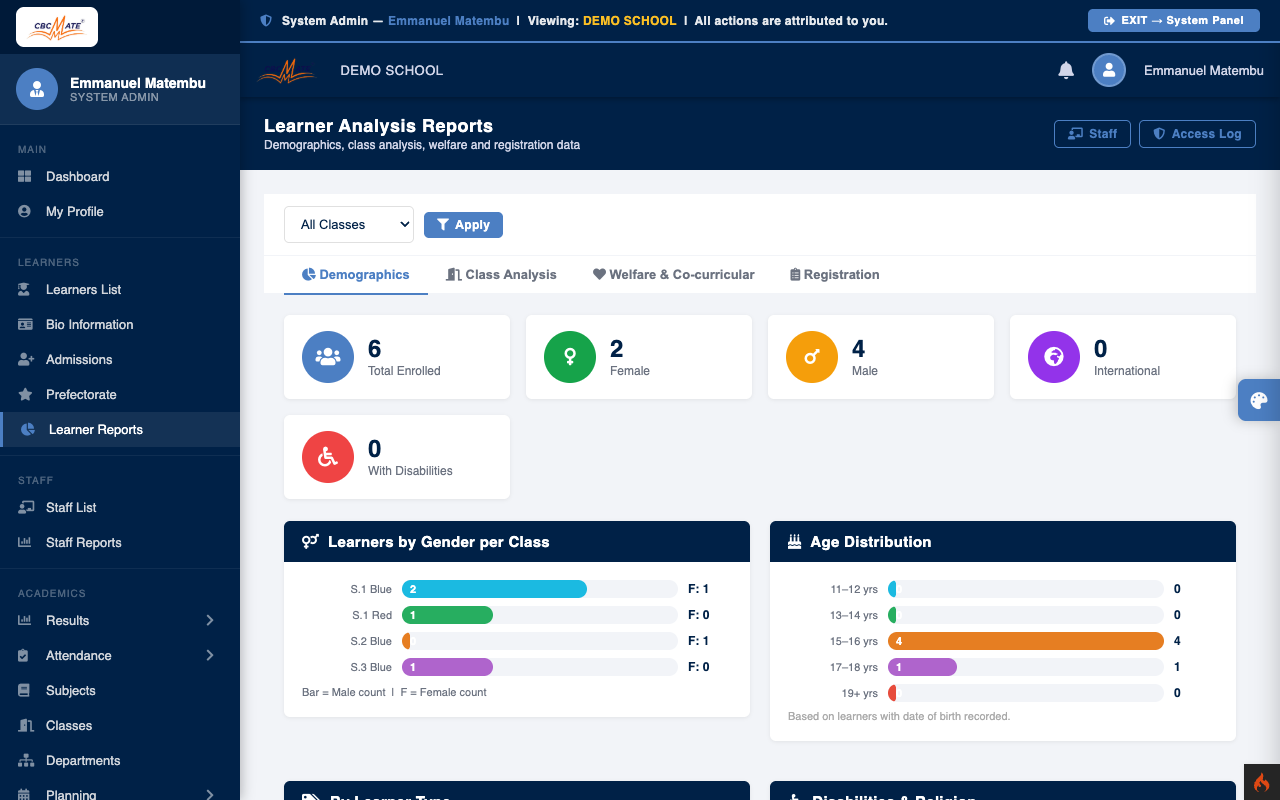The width and height of the screenshot is (1280, 800).
Task: Click the 15–16 yrs orange bar
Action: coord(1026,641)
